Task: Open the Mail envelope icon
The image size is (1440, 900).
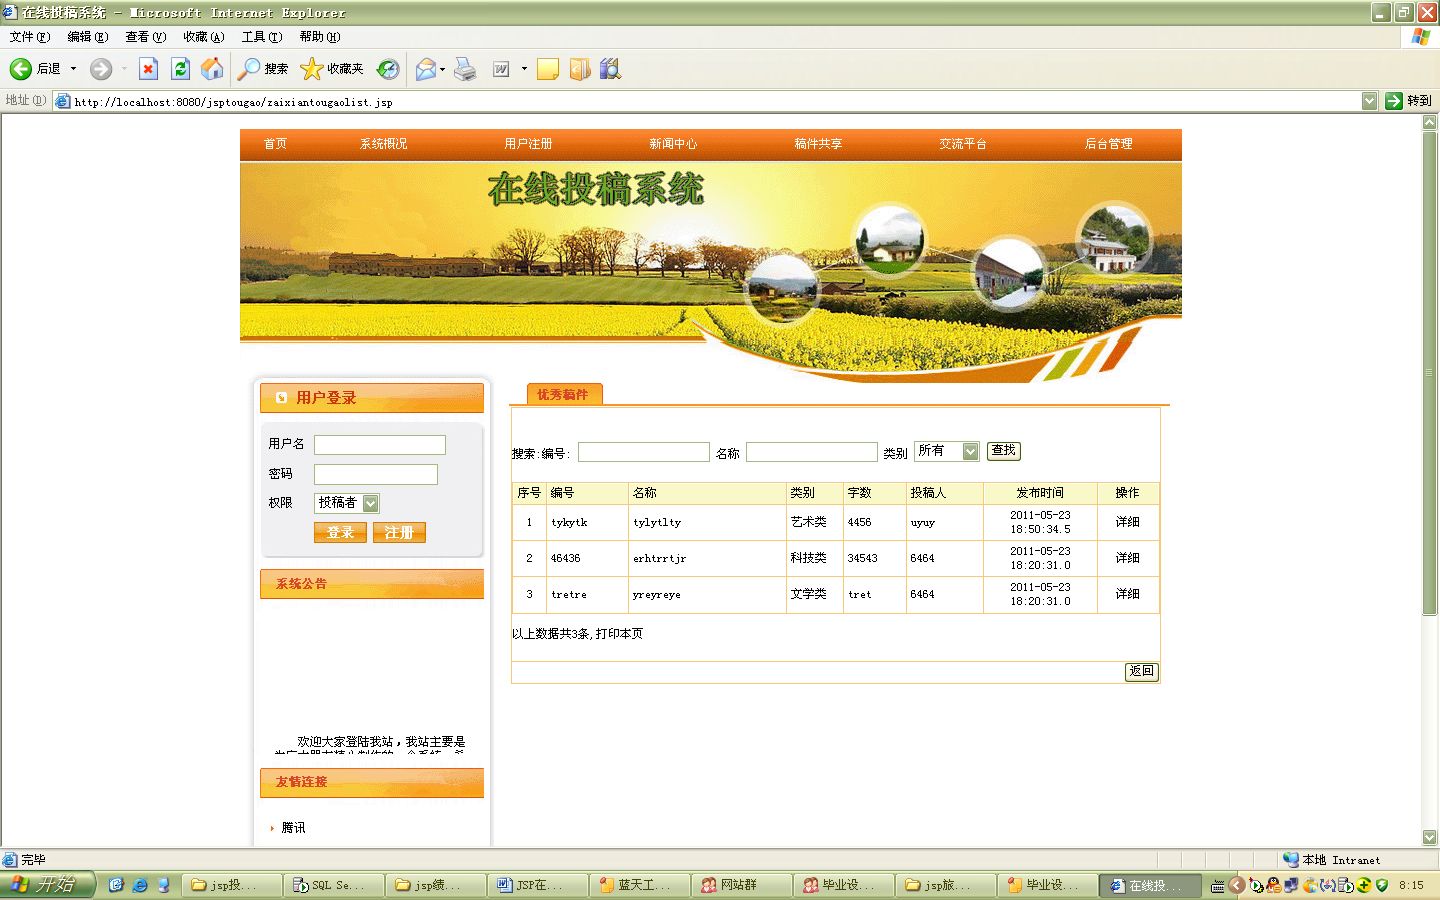Action: (x=426, y=69)
